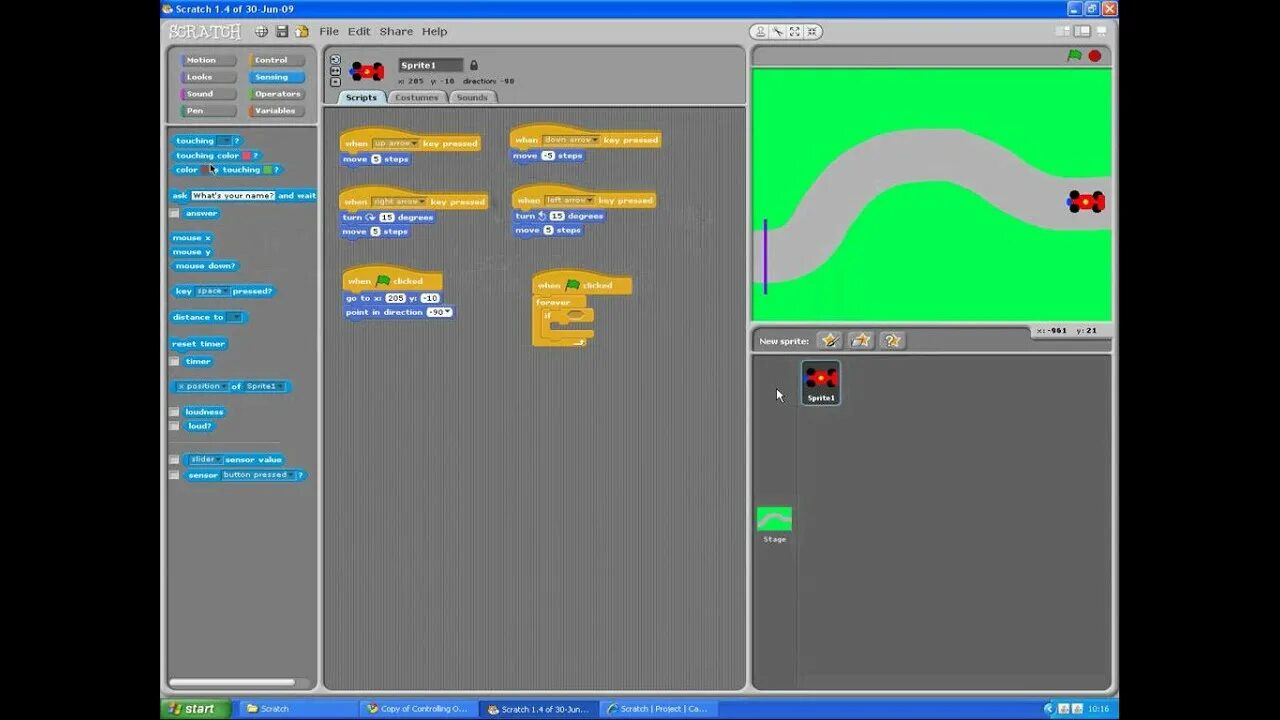Toggle the slider sensor value checkbox
This screenshot has height=720, width=1280.
[x=174, y=460]
